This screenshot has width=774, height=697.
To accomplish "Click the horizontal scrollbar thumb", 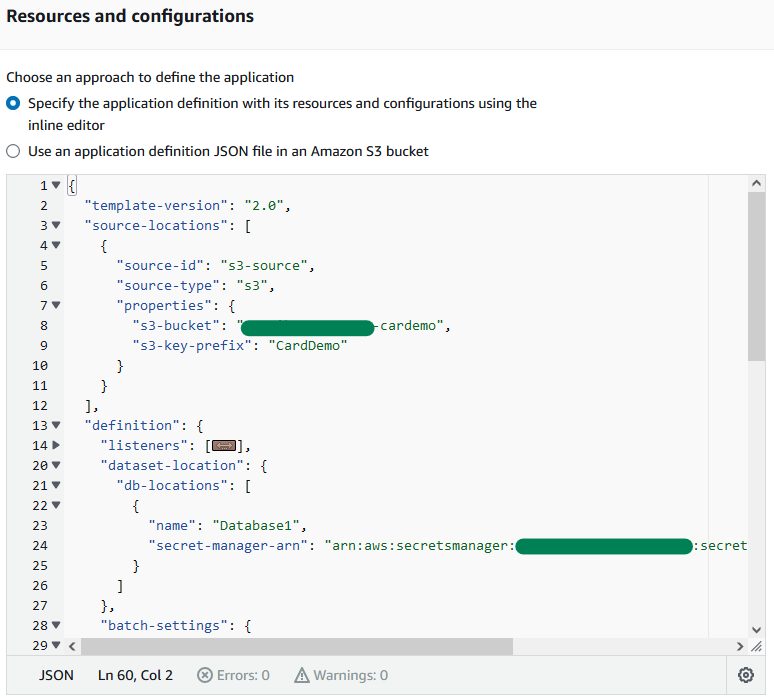I will [x=290, y=646].
